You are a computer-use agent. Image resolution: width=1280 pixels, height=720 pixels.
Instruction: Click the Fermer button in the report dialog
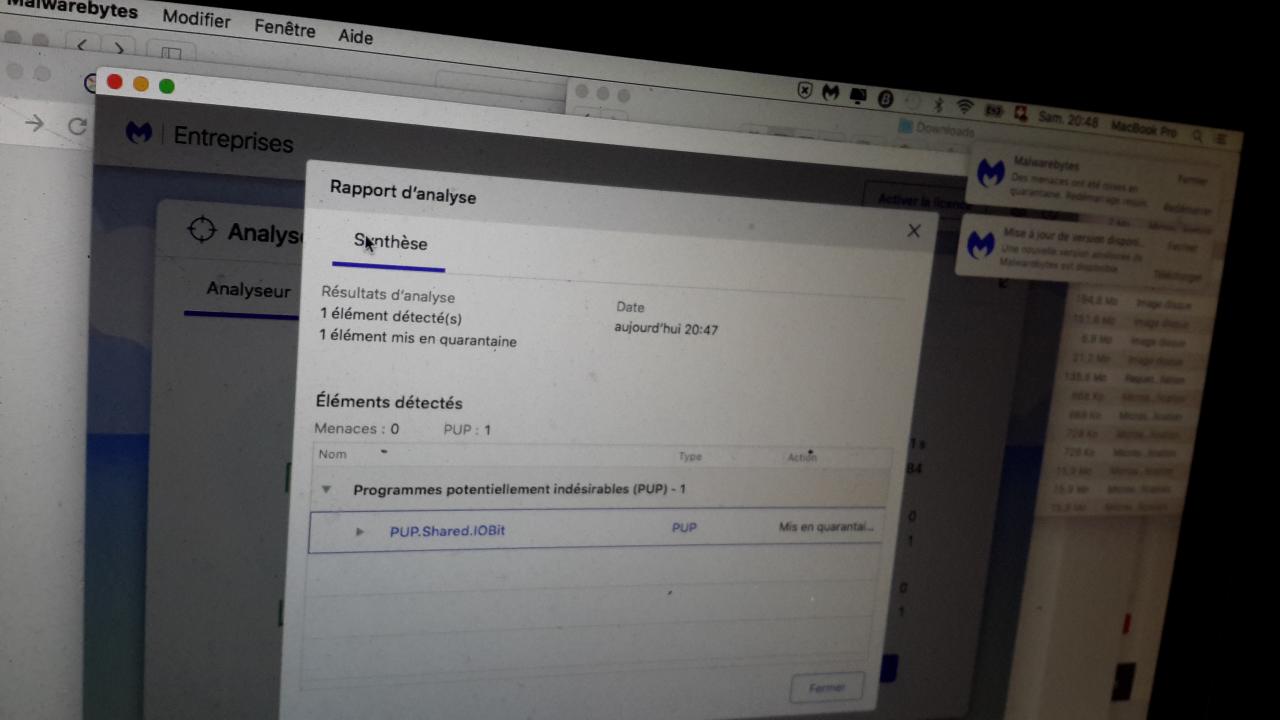[826, 687]
